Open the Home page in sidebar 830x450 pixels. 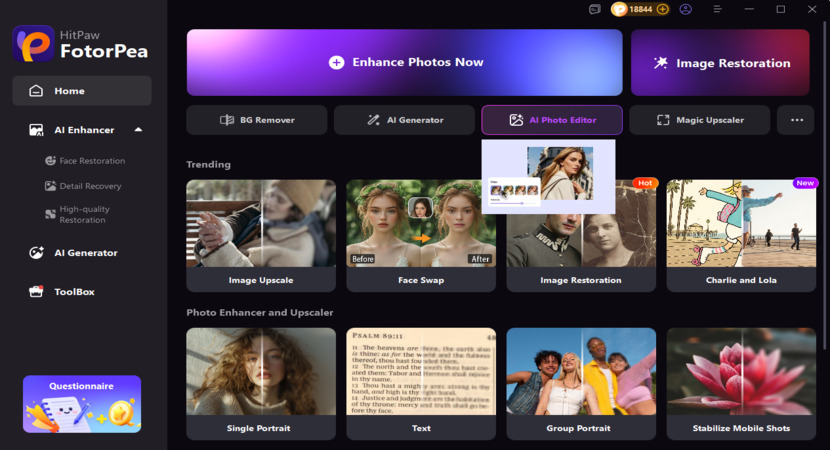[82, 91]
